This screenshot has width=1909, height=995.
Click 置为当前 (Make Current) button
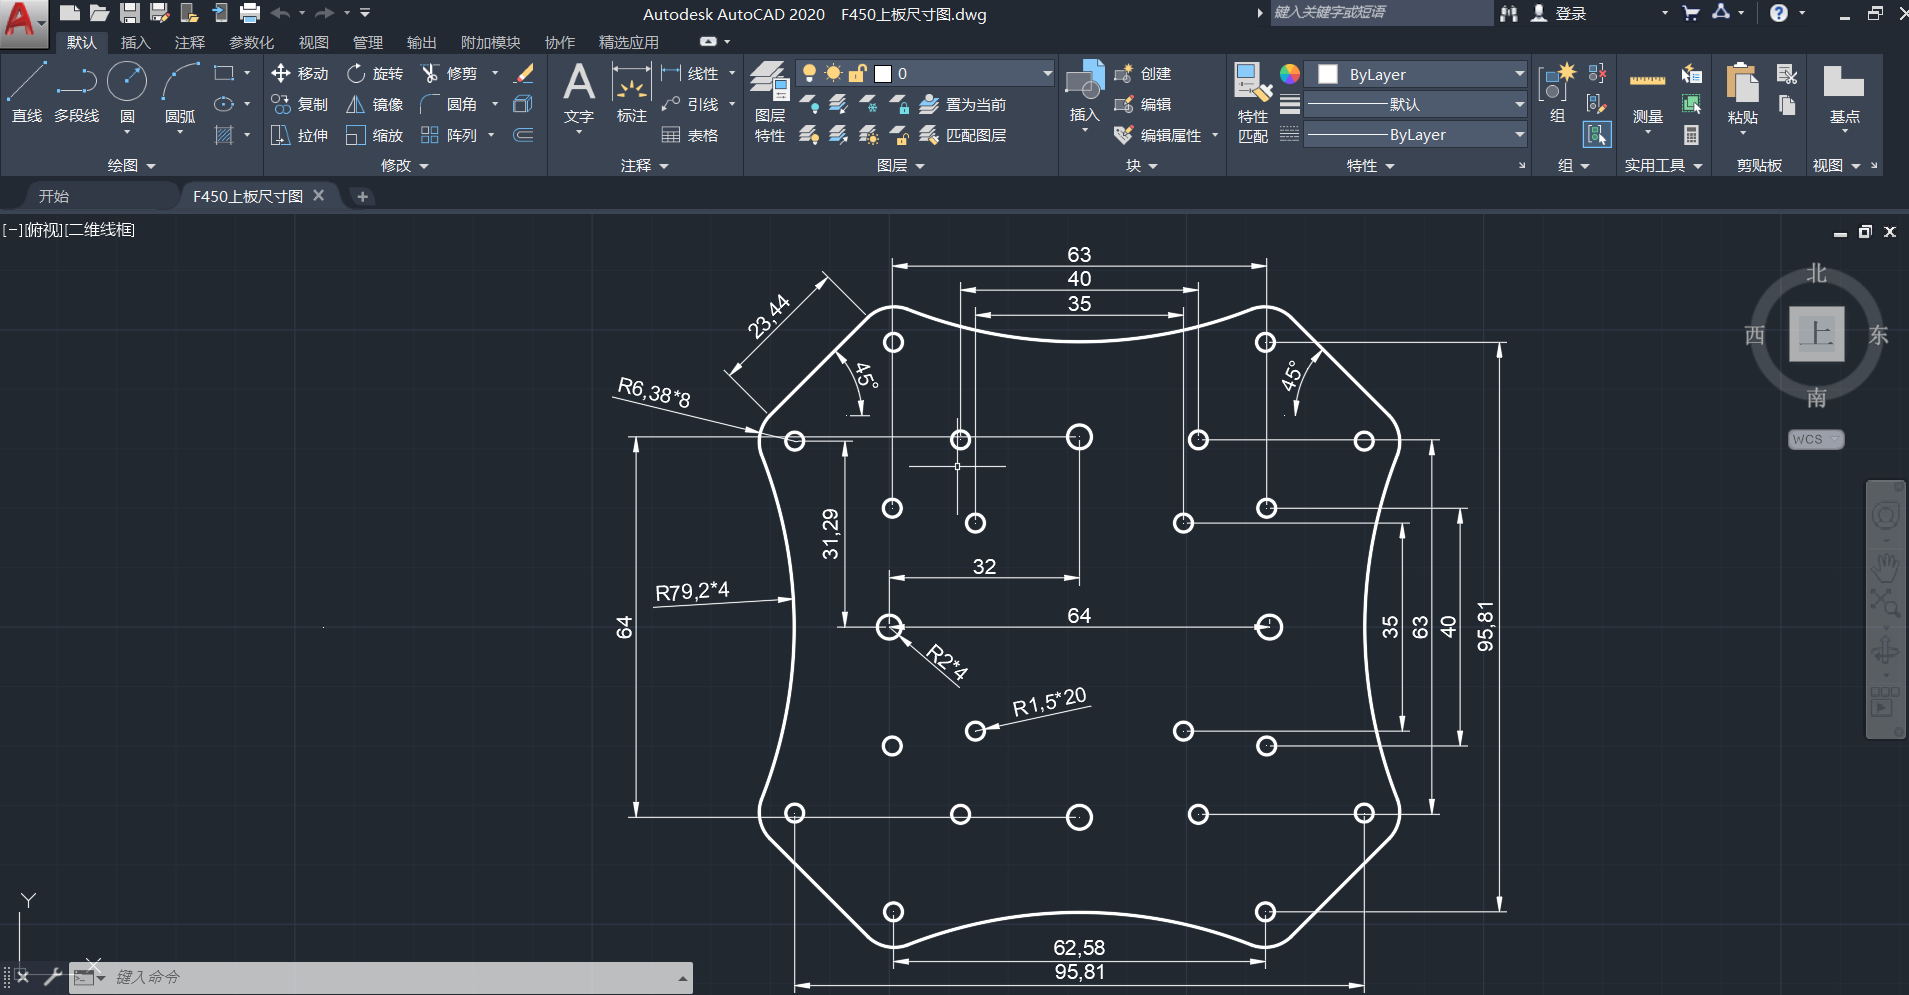pos(963,104)
